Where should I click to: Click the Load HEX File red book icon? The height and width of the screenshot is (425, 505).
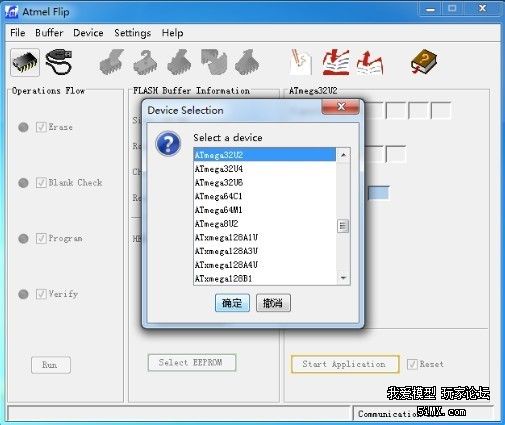click(336, 62)
